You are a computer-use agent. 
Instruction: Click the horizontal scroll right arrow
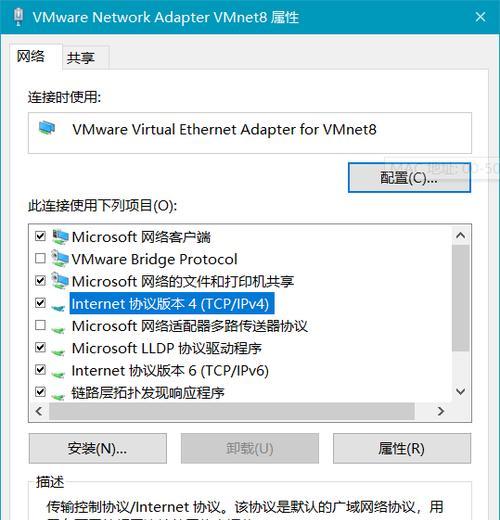click(x=441, y=411)
